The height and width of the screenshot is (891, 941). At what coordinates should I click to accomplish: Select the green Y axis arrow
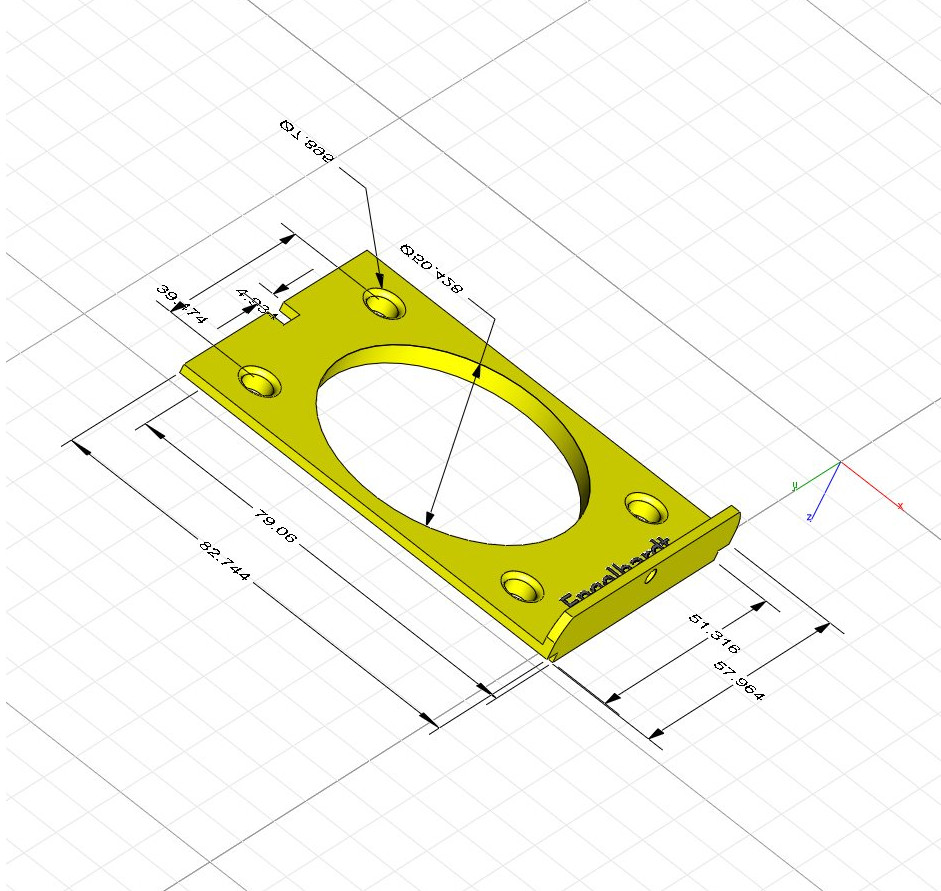click(x=815, y=478)
